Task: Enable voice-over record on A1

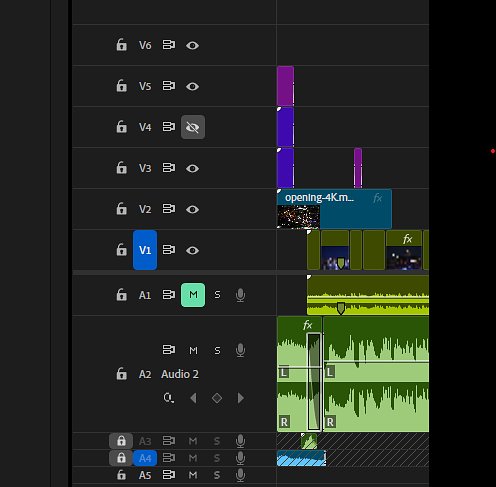Action: pyautogui.click(x=240, y=295)
